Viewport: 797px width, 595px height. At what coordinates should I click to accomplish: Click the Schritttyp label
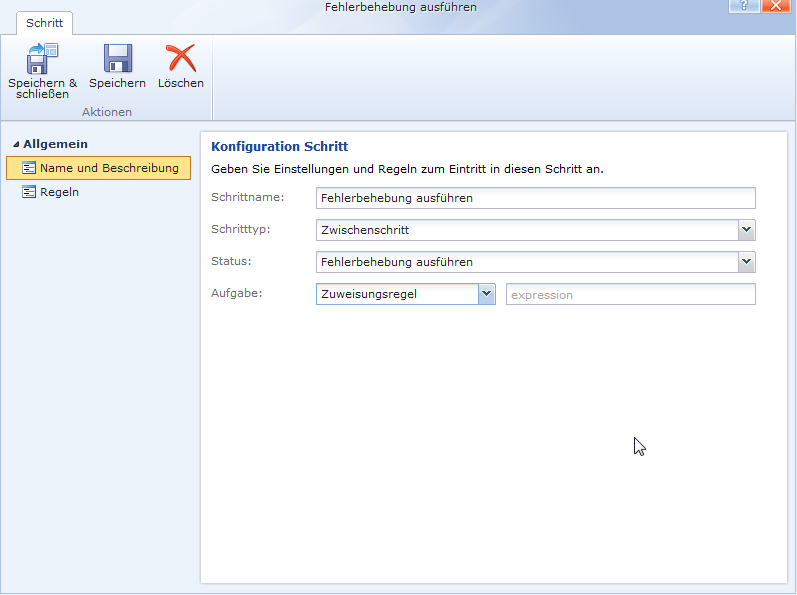241,229
